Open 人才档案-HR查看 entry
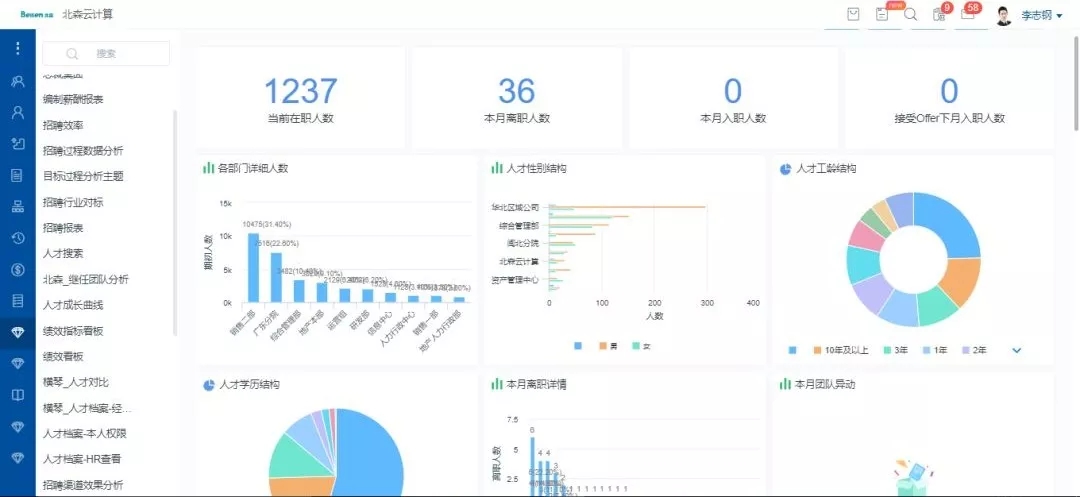 tap(82, 459)
